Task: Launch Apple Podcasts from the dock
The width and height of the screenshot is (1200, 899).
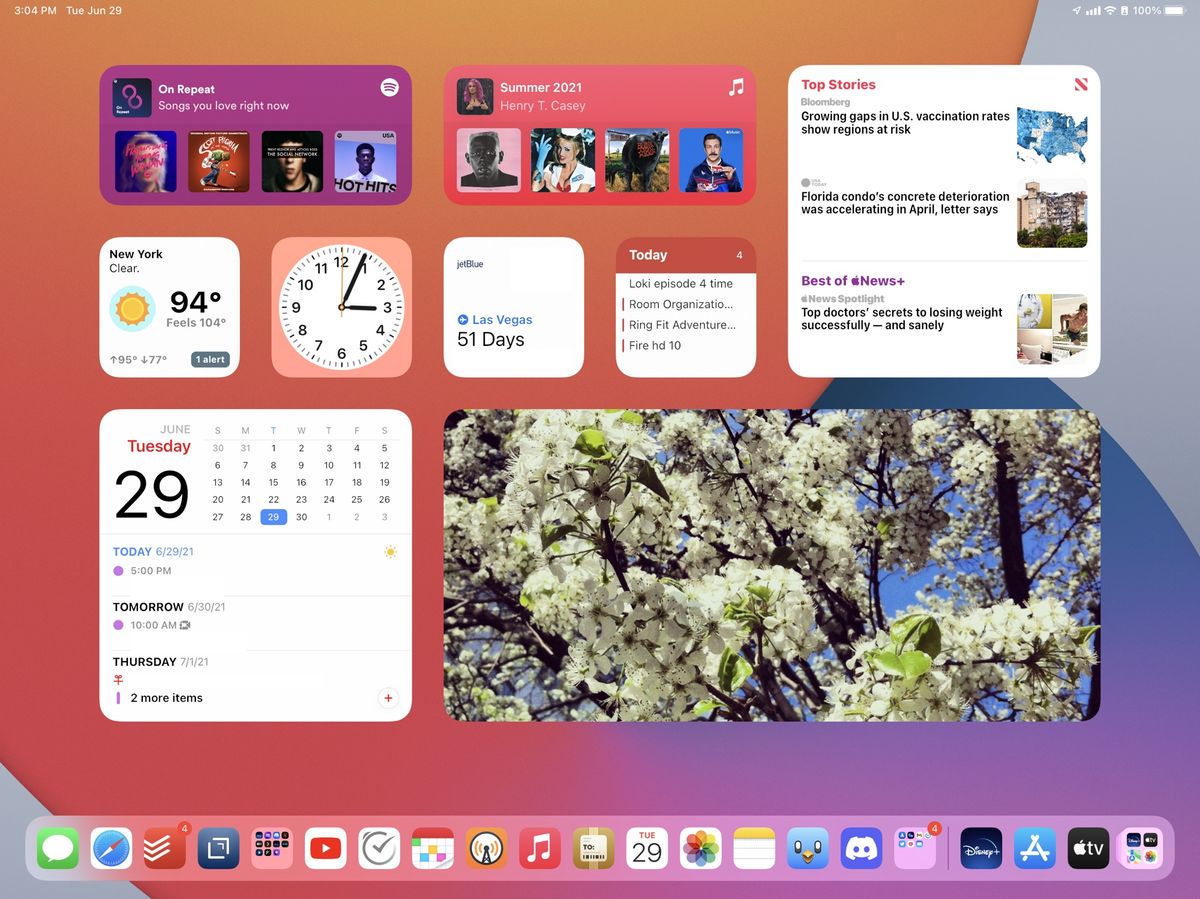Action: pos(486,848)
